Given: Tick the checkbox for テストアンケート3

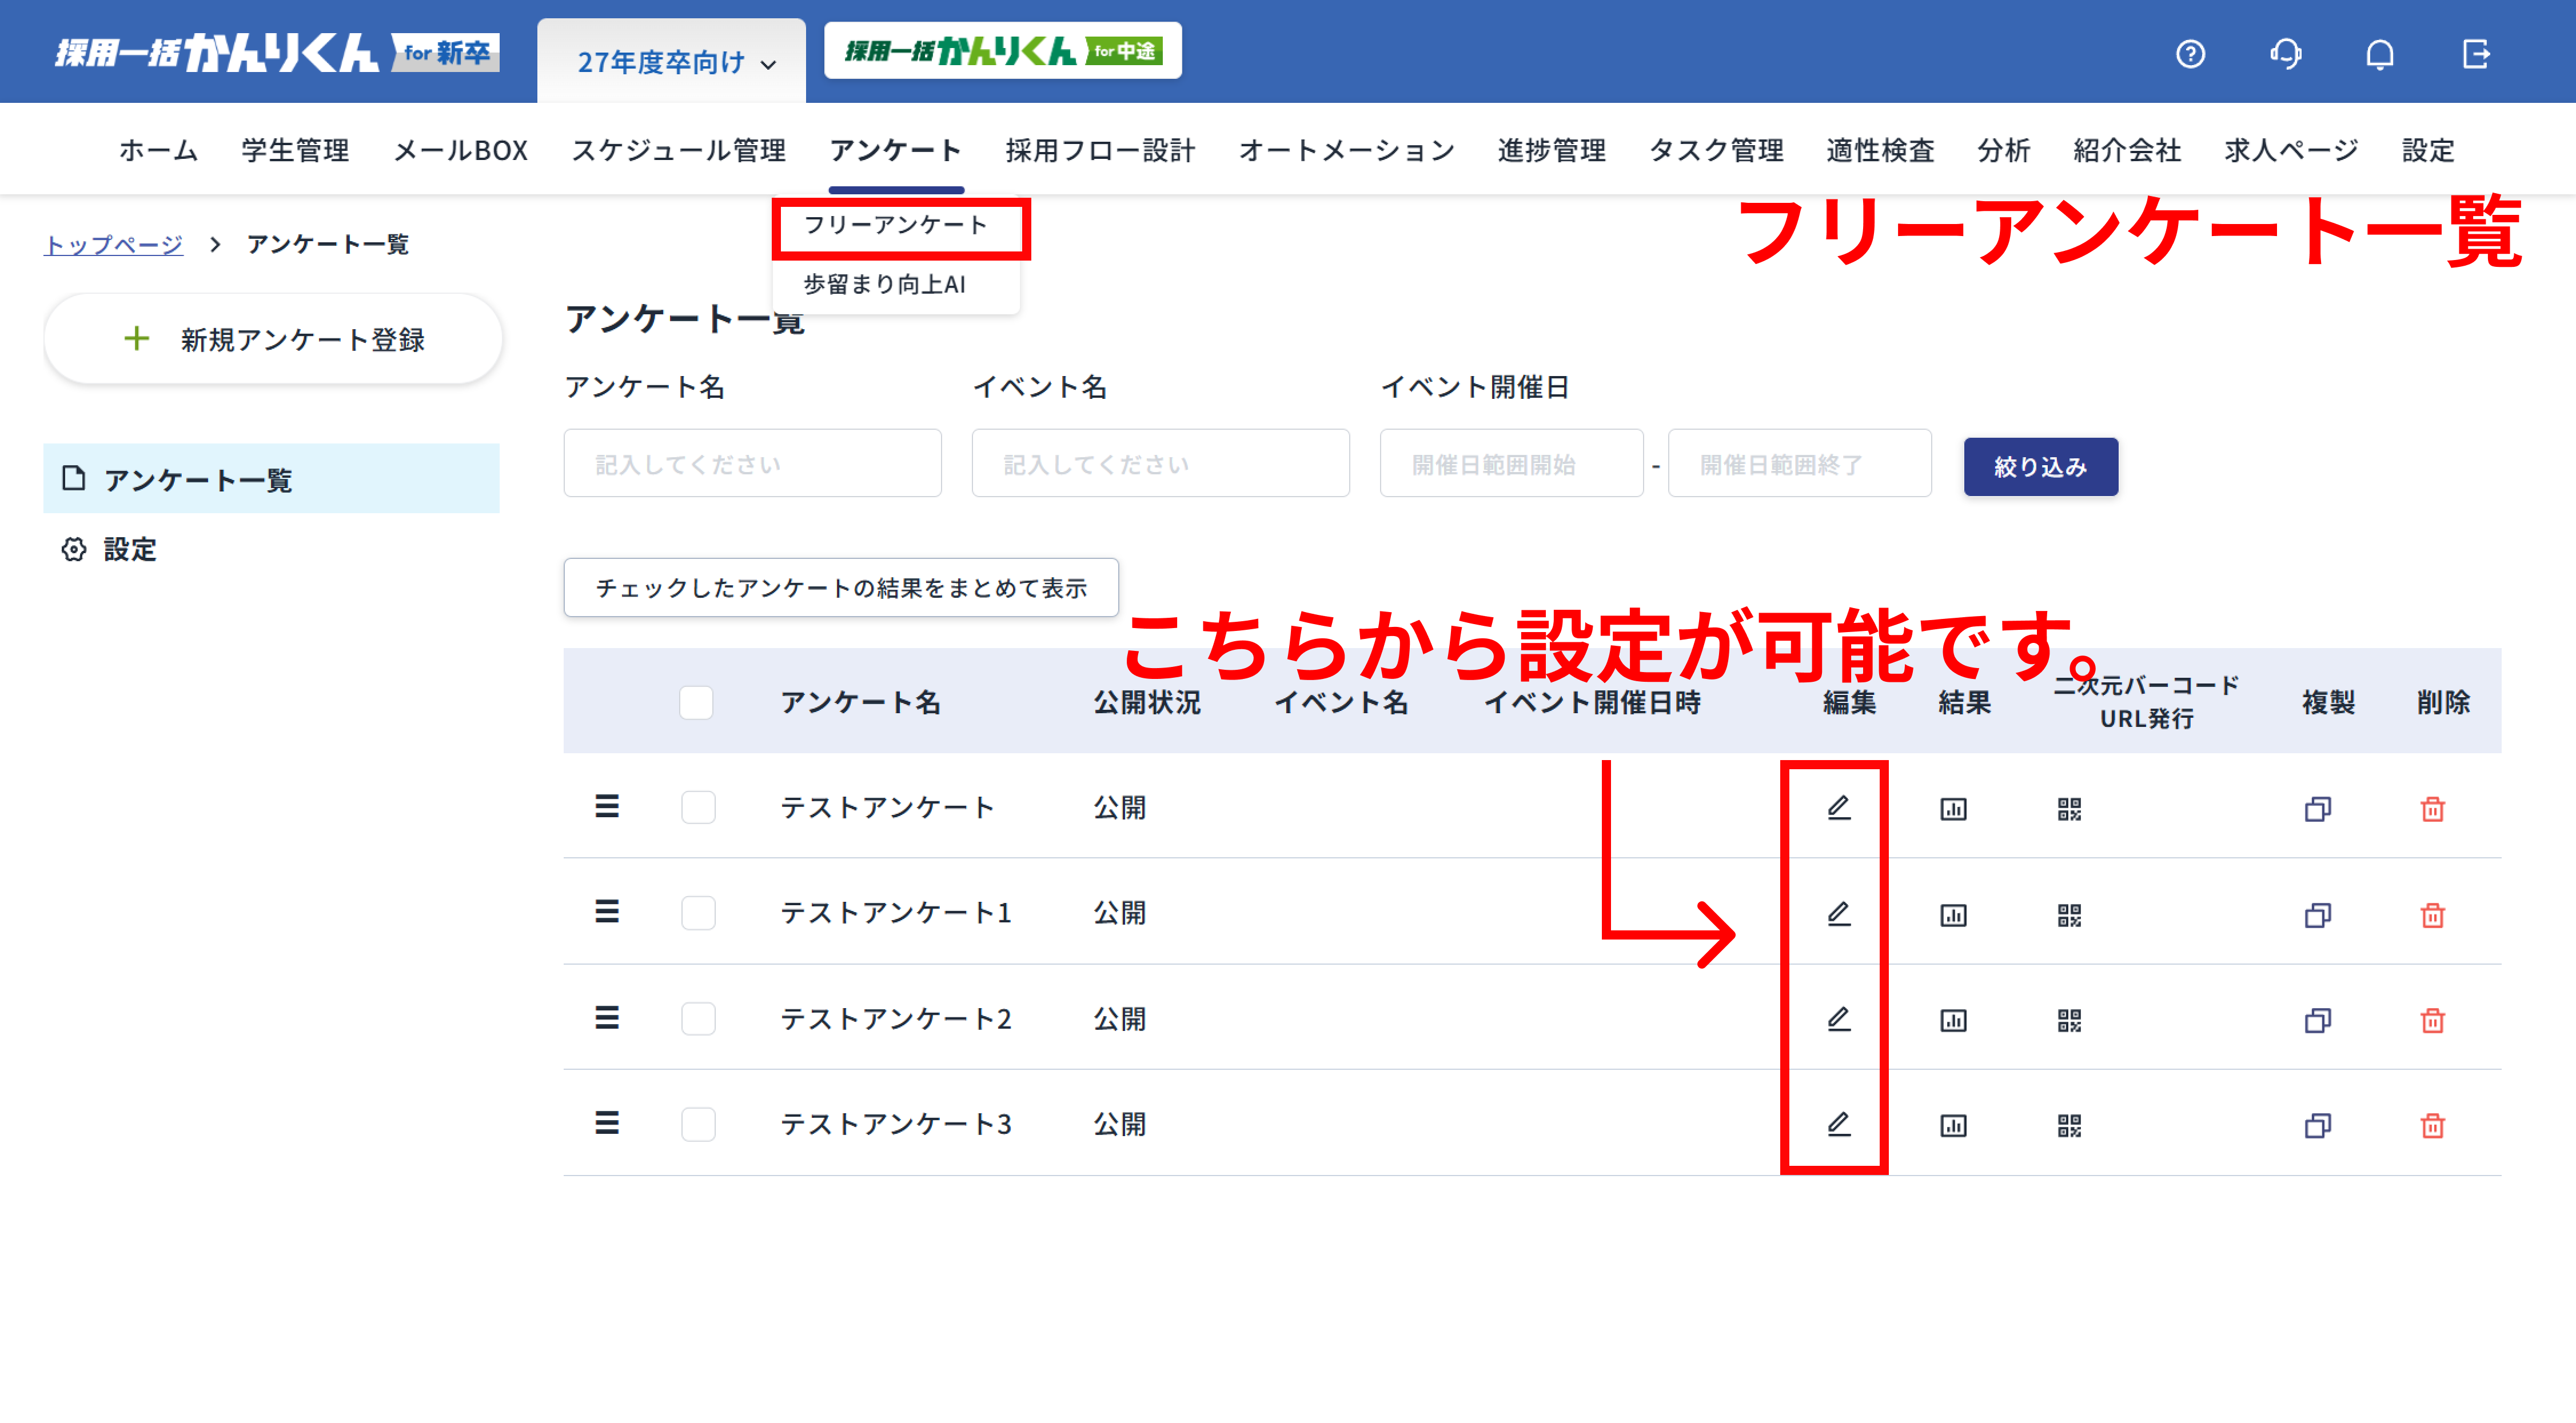Looking at the screenshot, I should point(698,1124).
